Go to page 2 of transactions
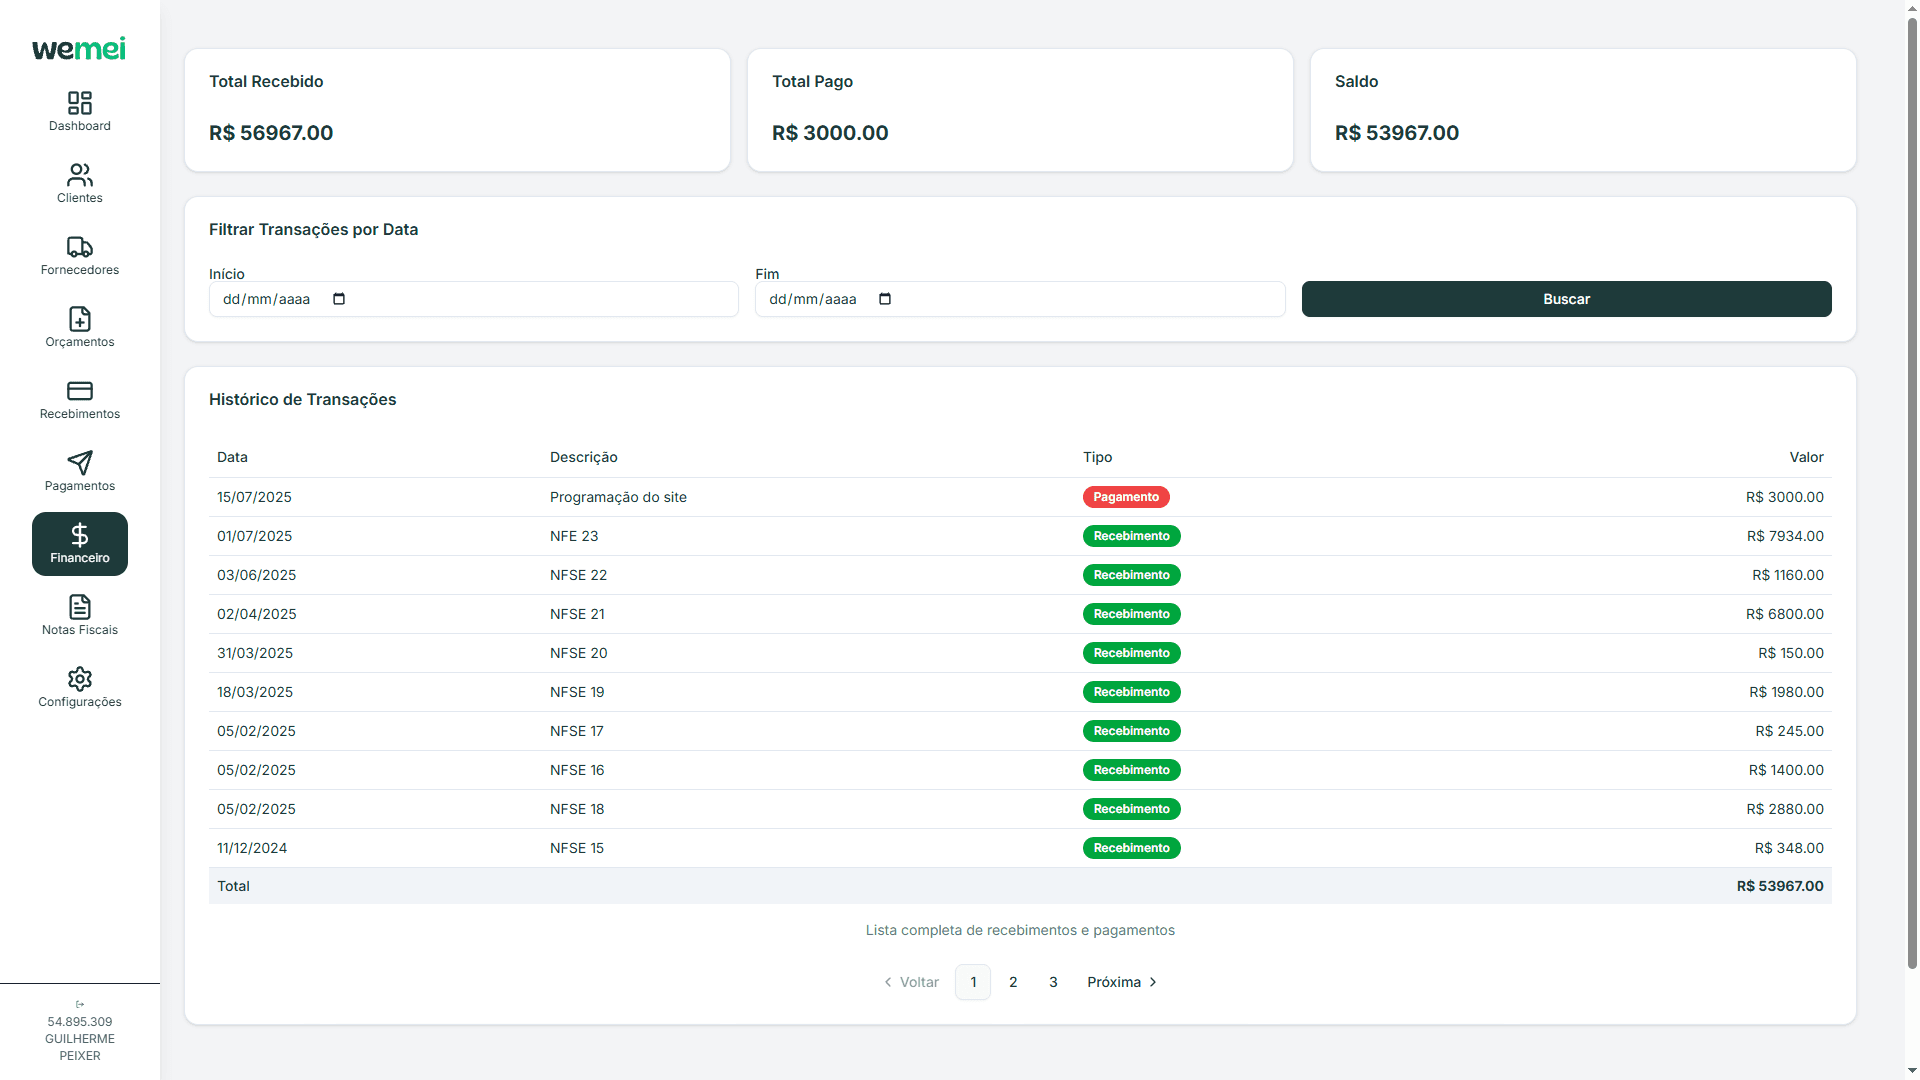Viewport: 1920px width, 1080px height. tap(1013, 982)
